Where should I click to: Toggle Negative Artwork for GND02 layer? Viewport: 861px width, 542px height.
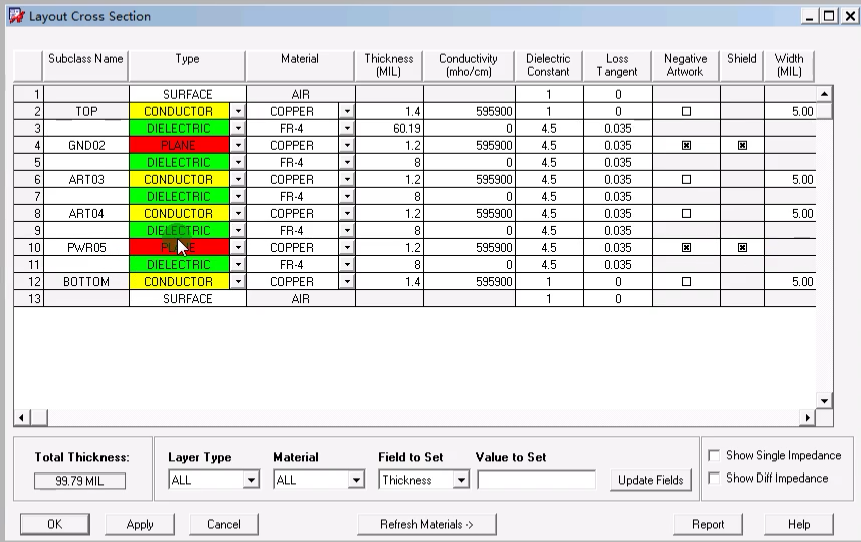pos(686,146)
